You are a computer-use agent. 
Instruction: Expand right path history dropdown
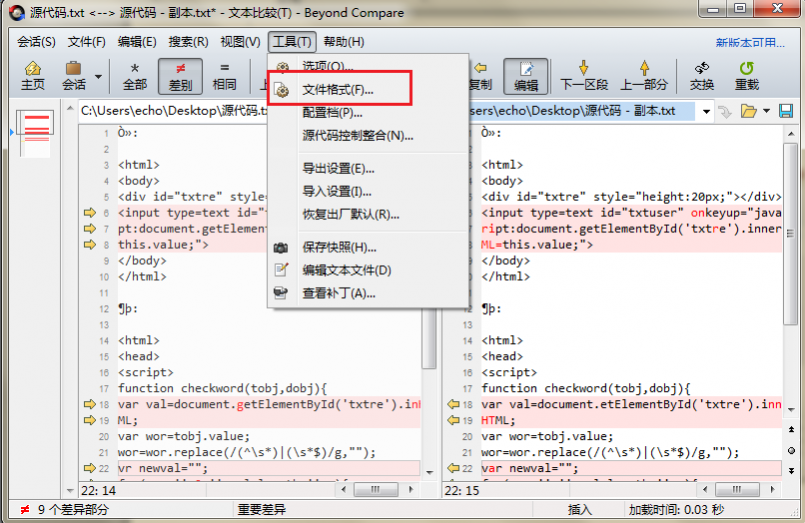(706, 111)
